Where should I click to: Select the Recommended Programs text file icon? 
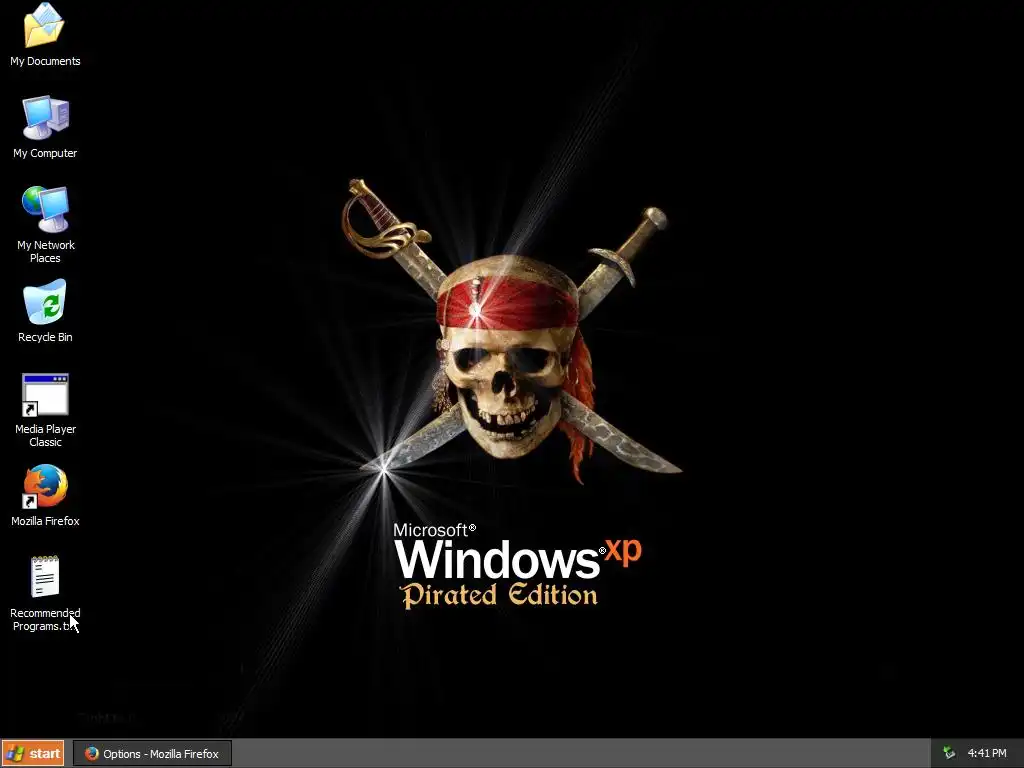pos(44,577)
